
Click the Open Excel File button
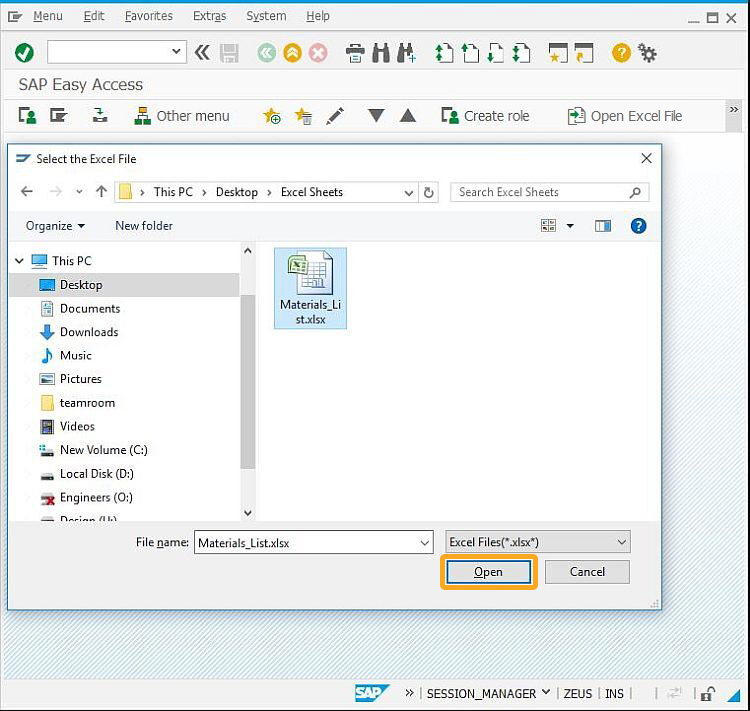(625, 116)
